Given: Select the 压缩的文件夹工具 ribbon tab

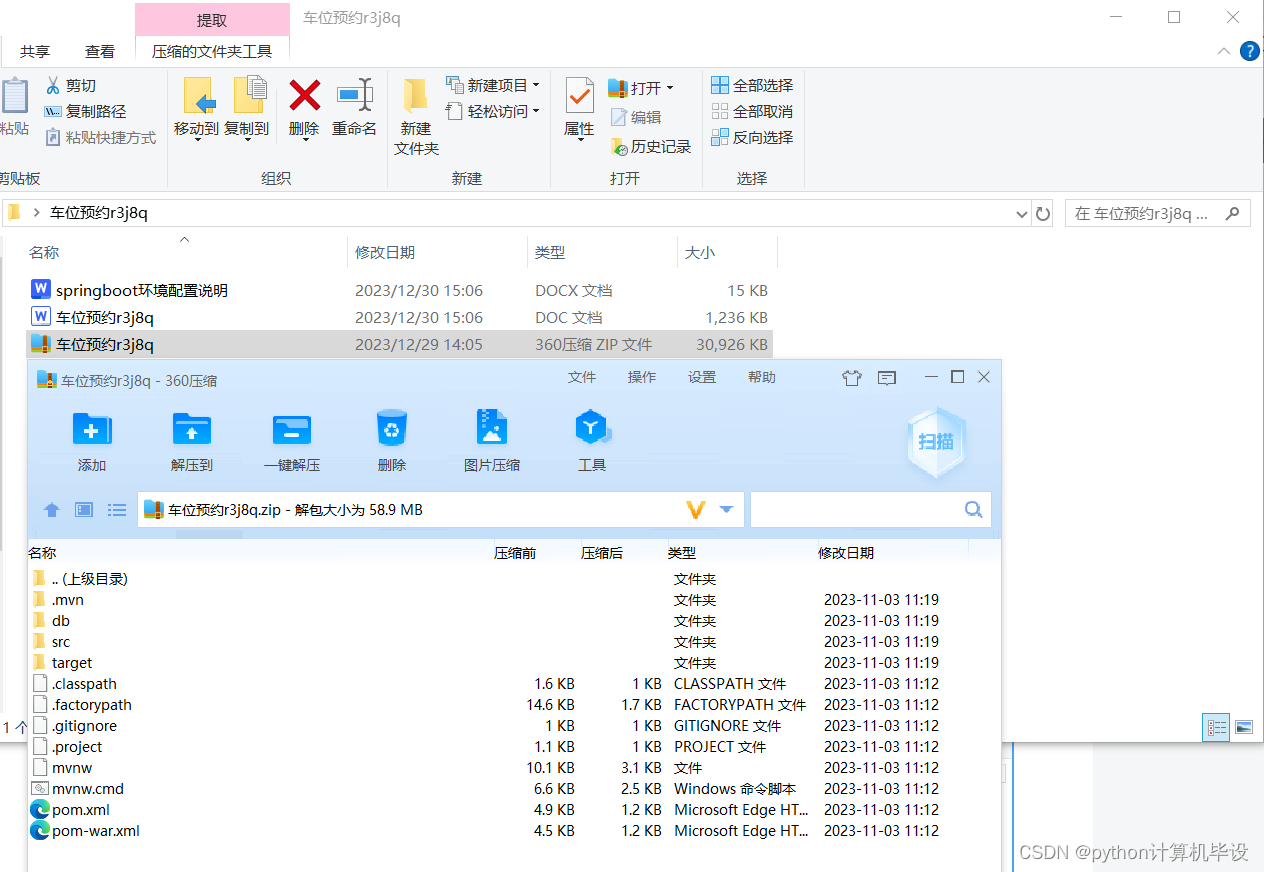Looking at the screenshot, I should [212, 51].
